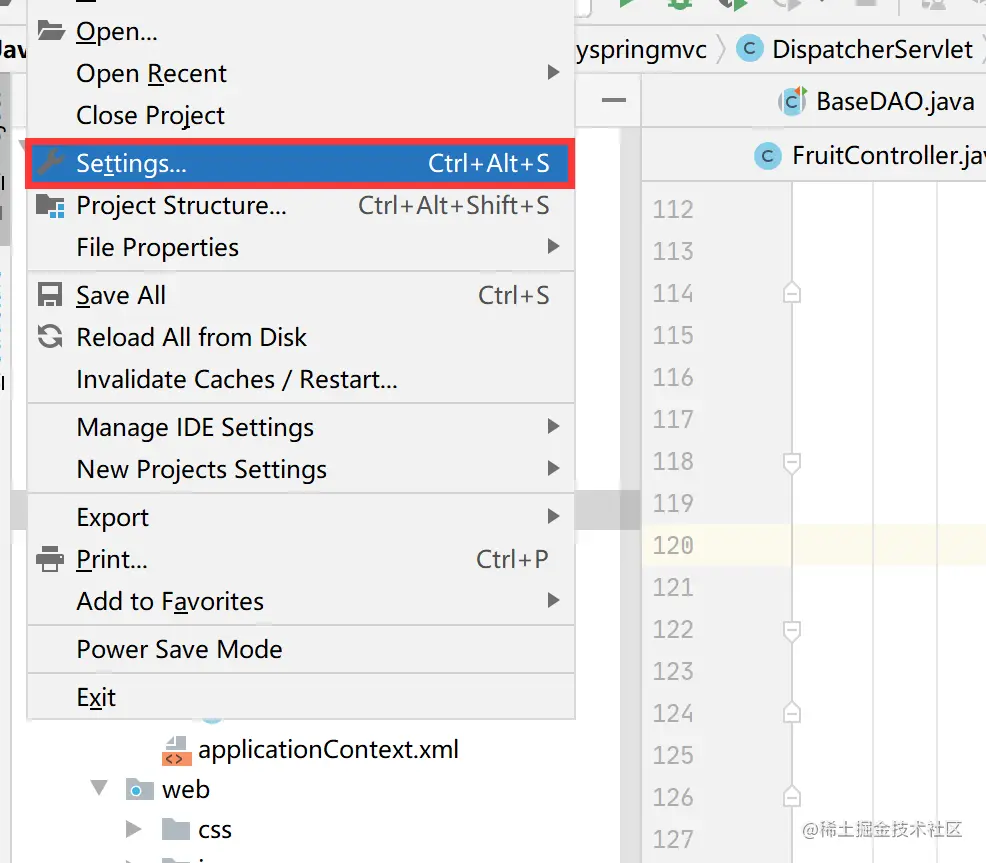
Task: Click the Project Structure icon
Action: pos(50,206)
